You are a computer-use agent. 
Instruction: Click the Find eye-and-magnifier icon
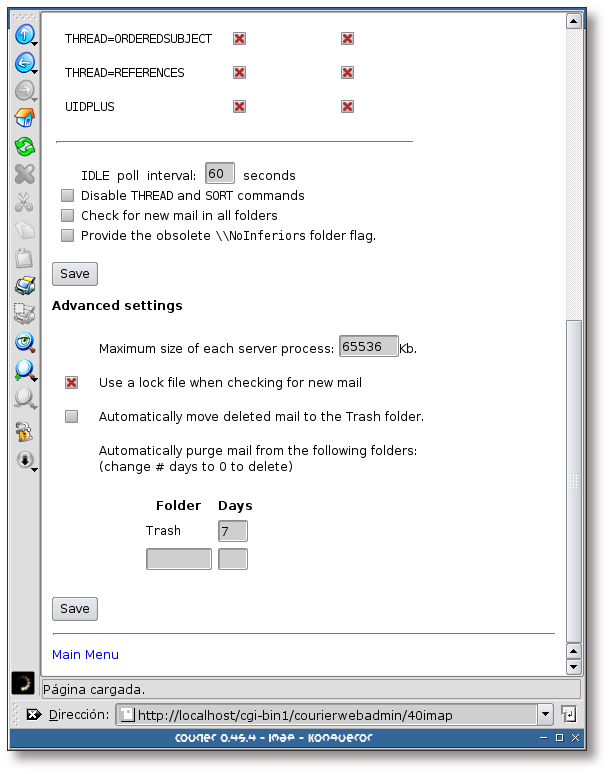point(24,342)
